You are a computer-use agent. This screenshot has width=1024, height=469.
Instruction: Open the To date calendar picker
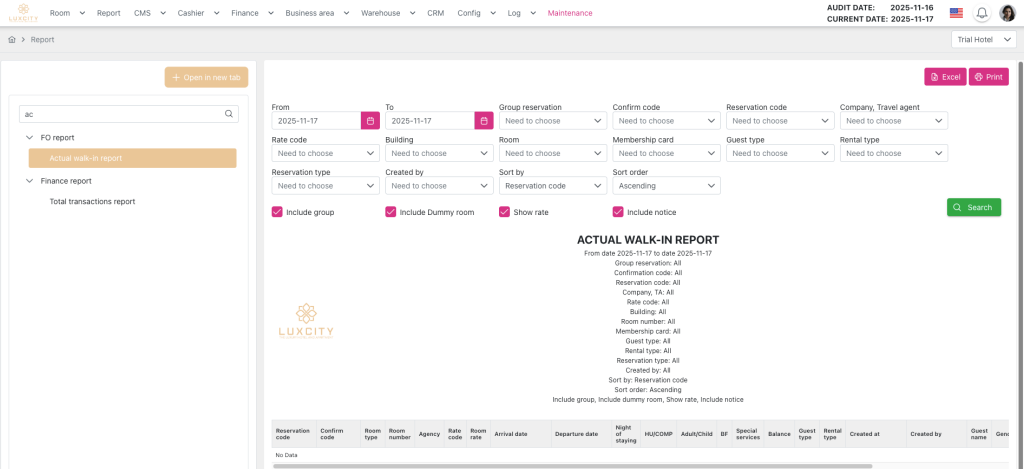(484, 121)
